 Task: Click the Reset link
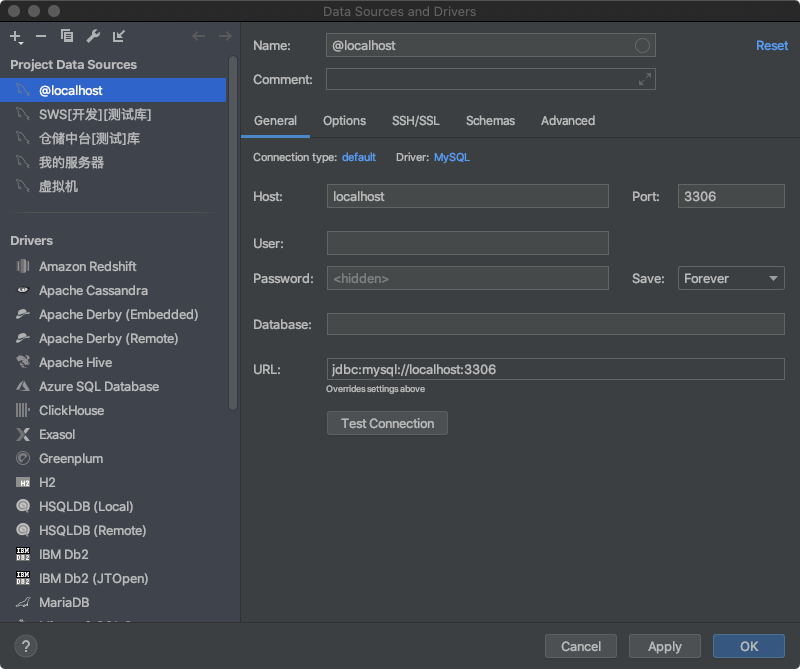[771, 45]
